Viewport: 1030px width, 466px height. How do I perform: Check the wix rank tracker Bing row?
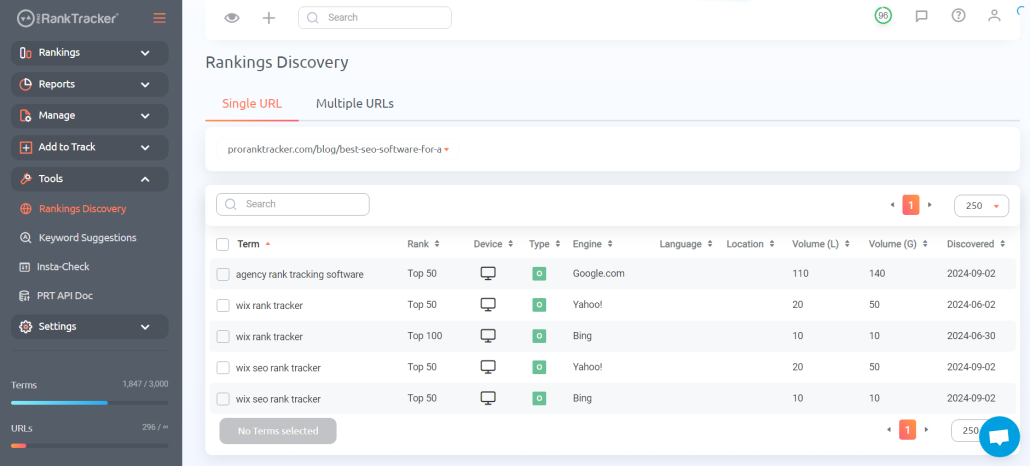[223, 337]
